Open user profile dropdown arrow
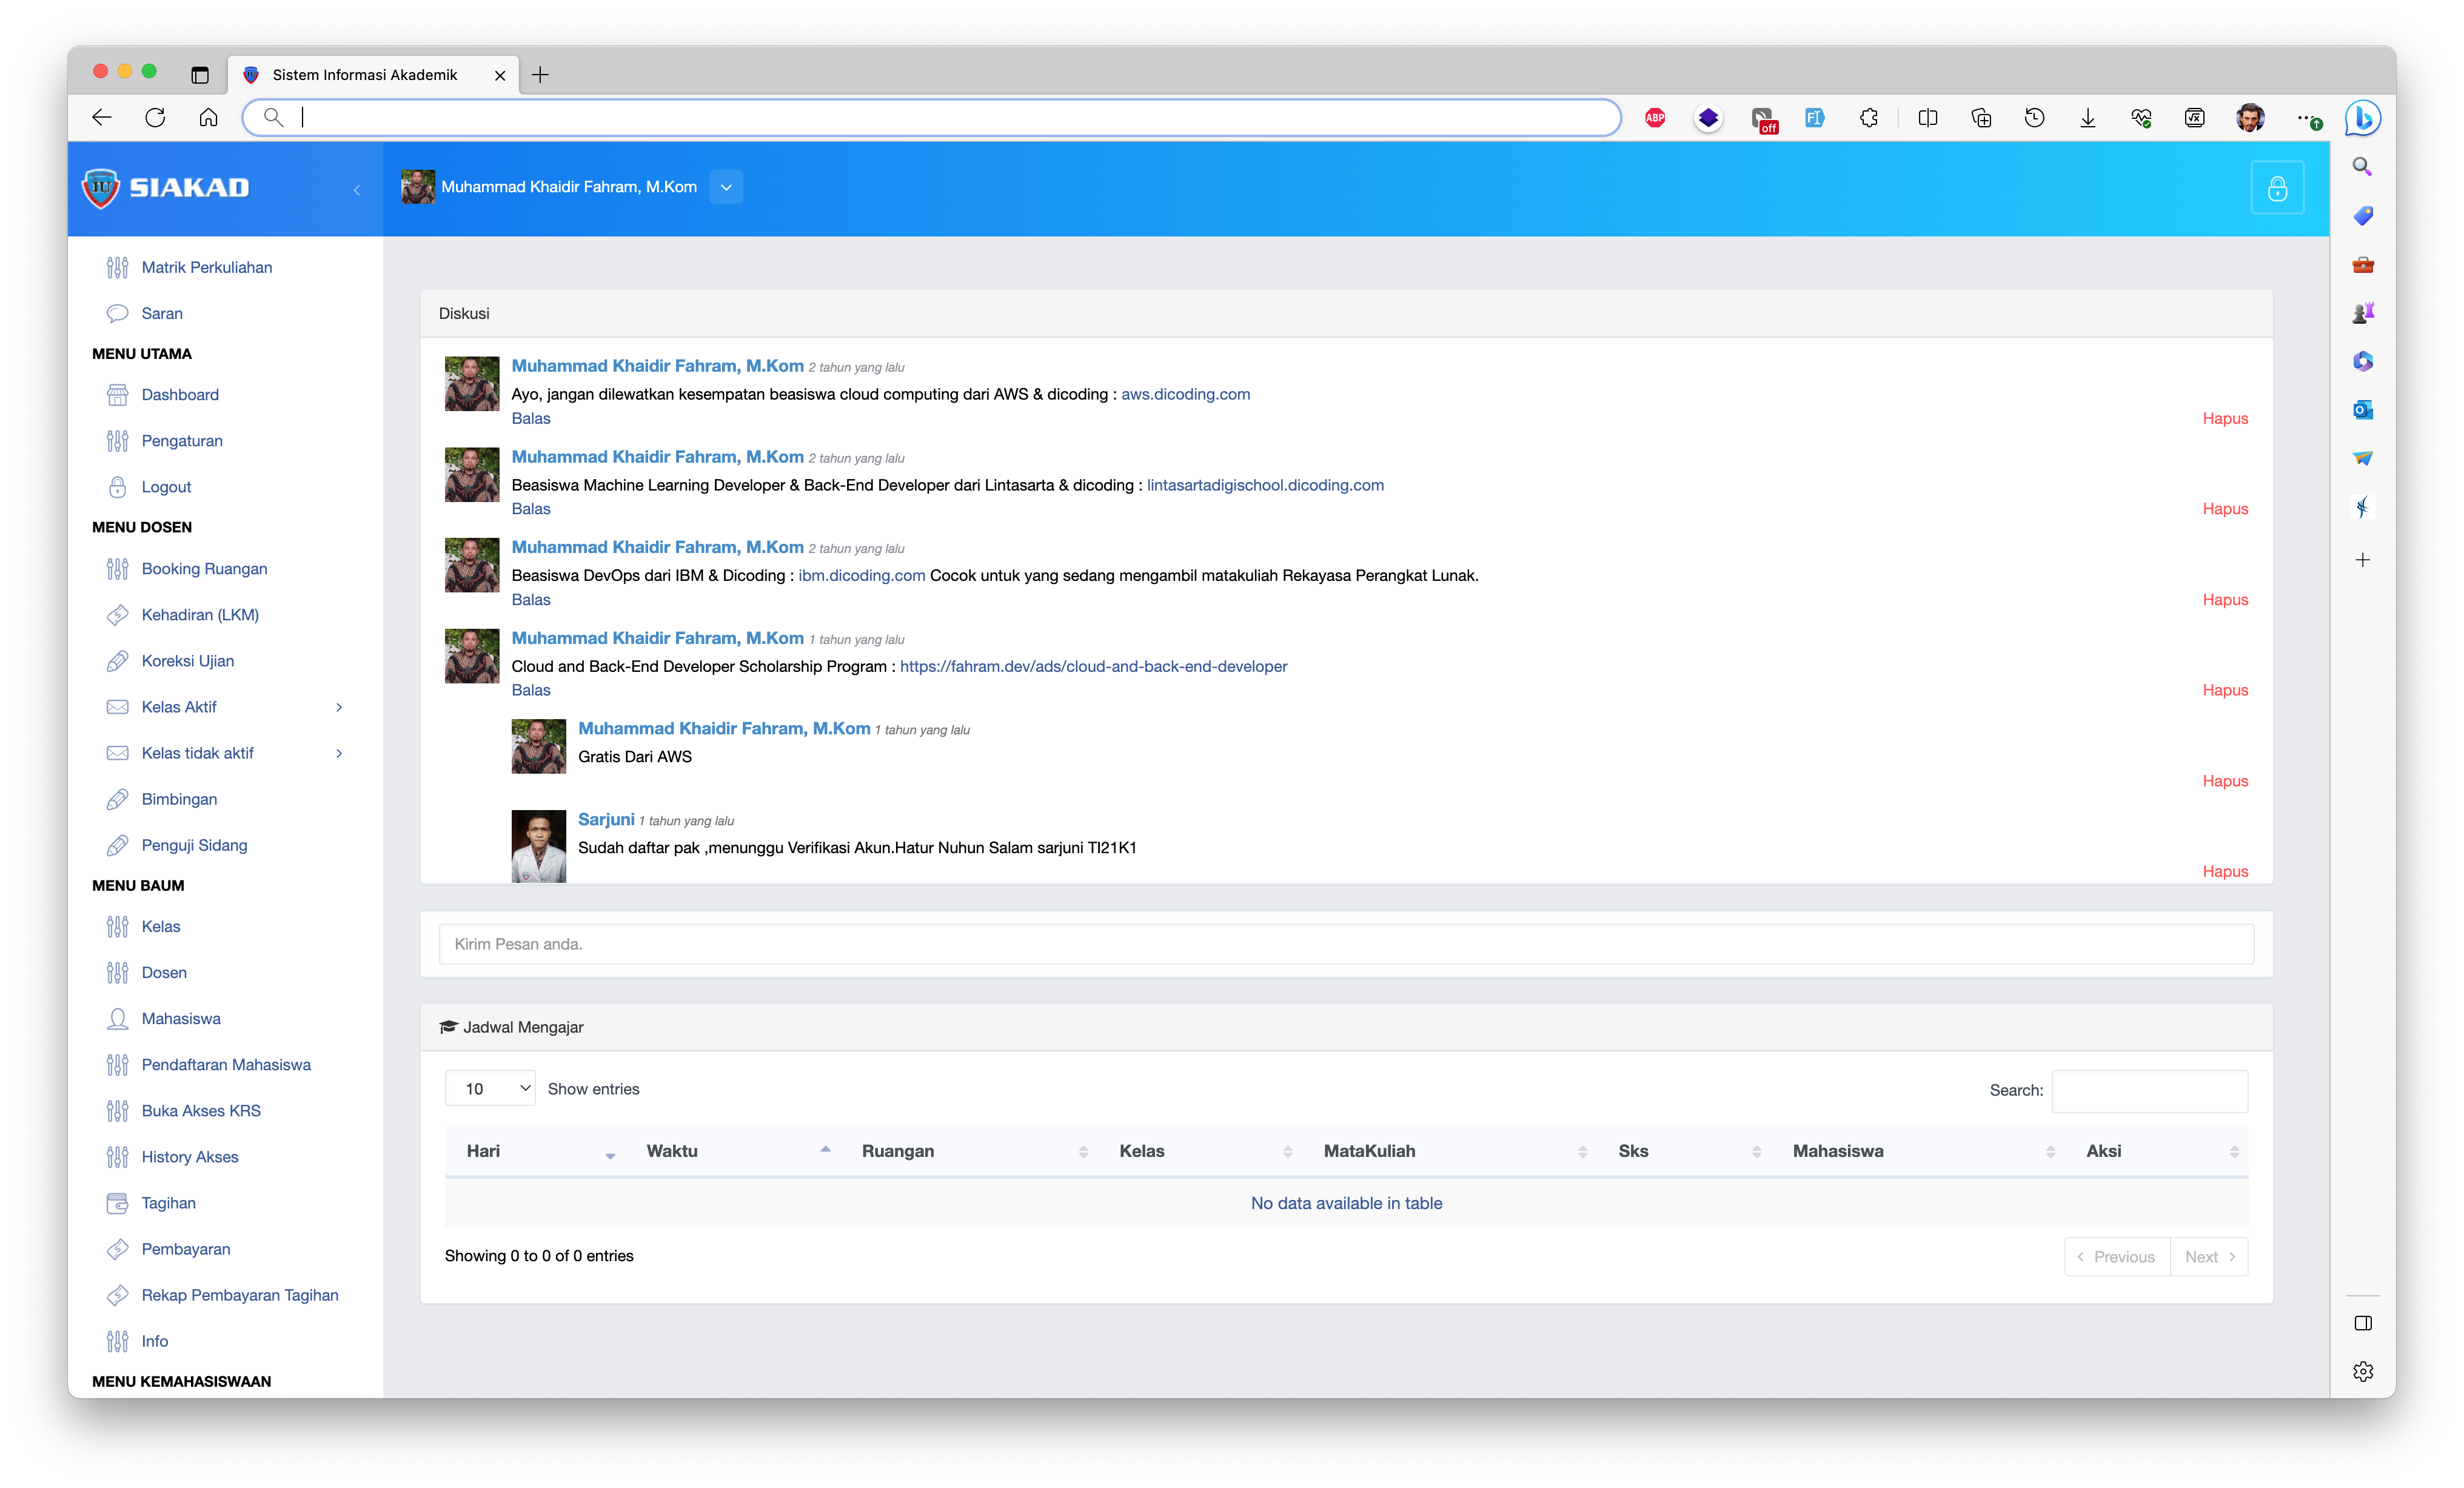 (726, 187)
